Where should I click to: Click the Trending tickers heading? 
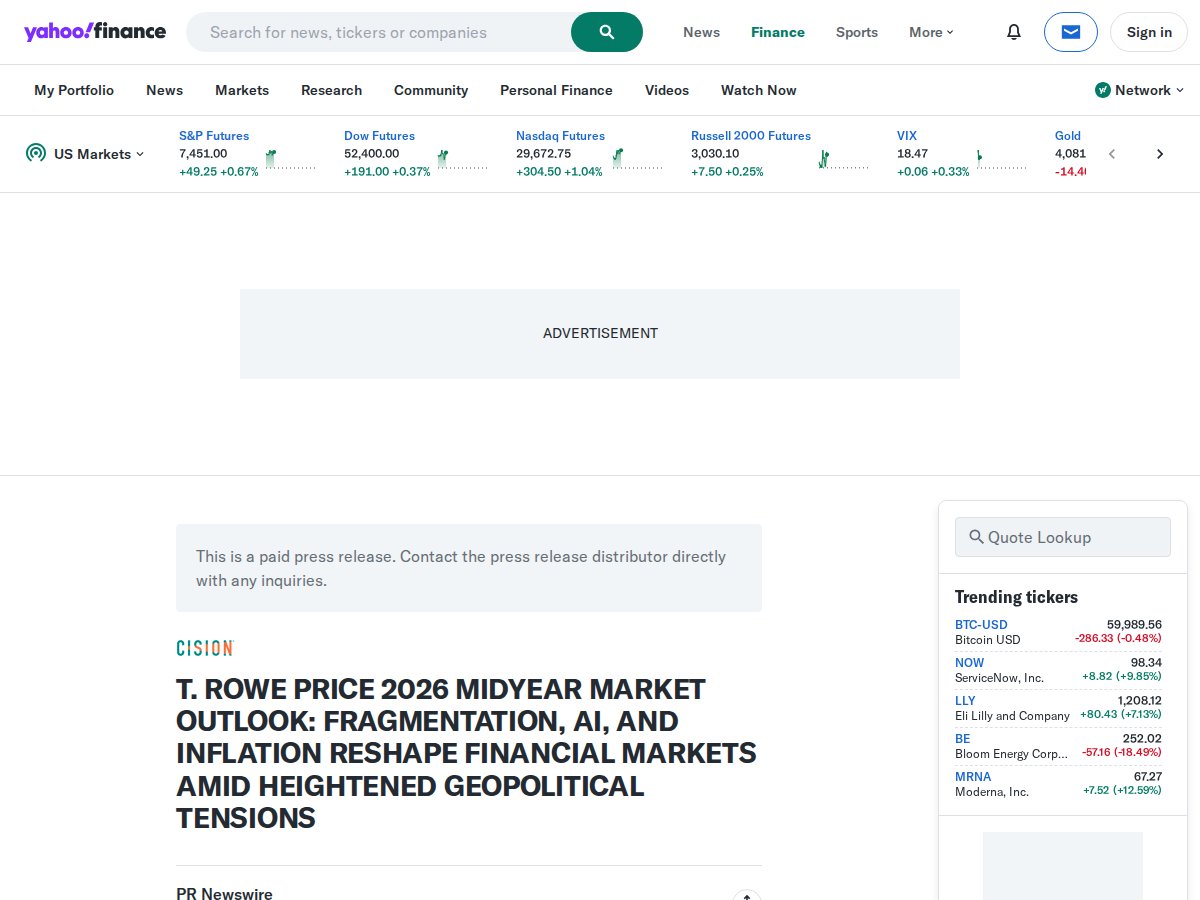(1016, 597)
